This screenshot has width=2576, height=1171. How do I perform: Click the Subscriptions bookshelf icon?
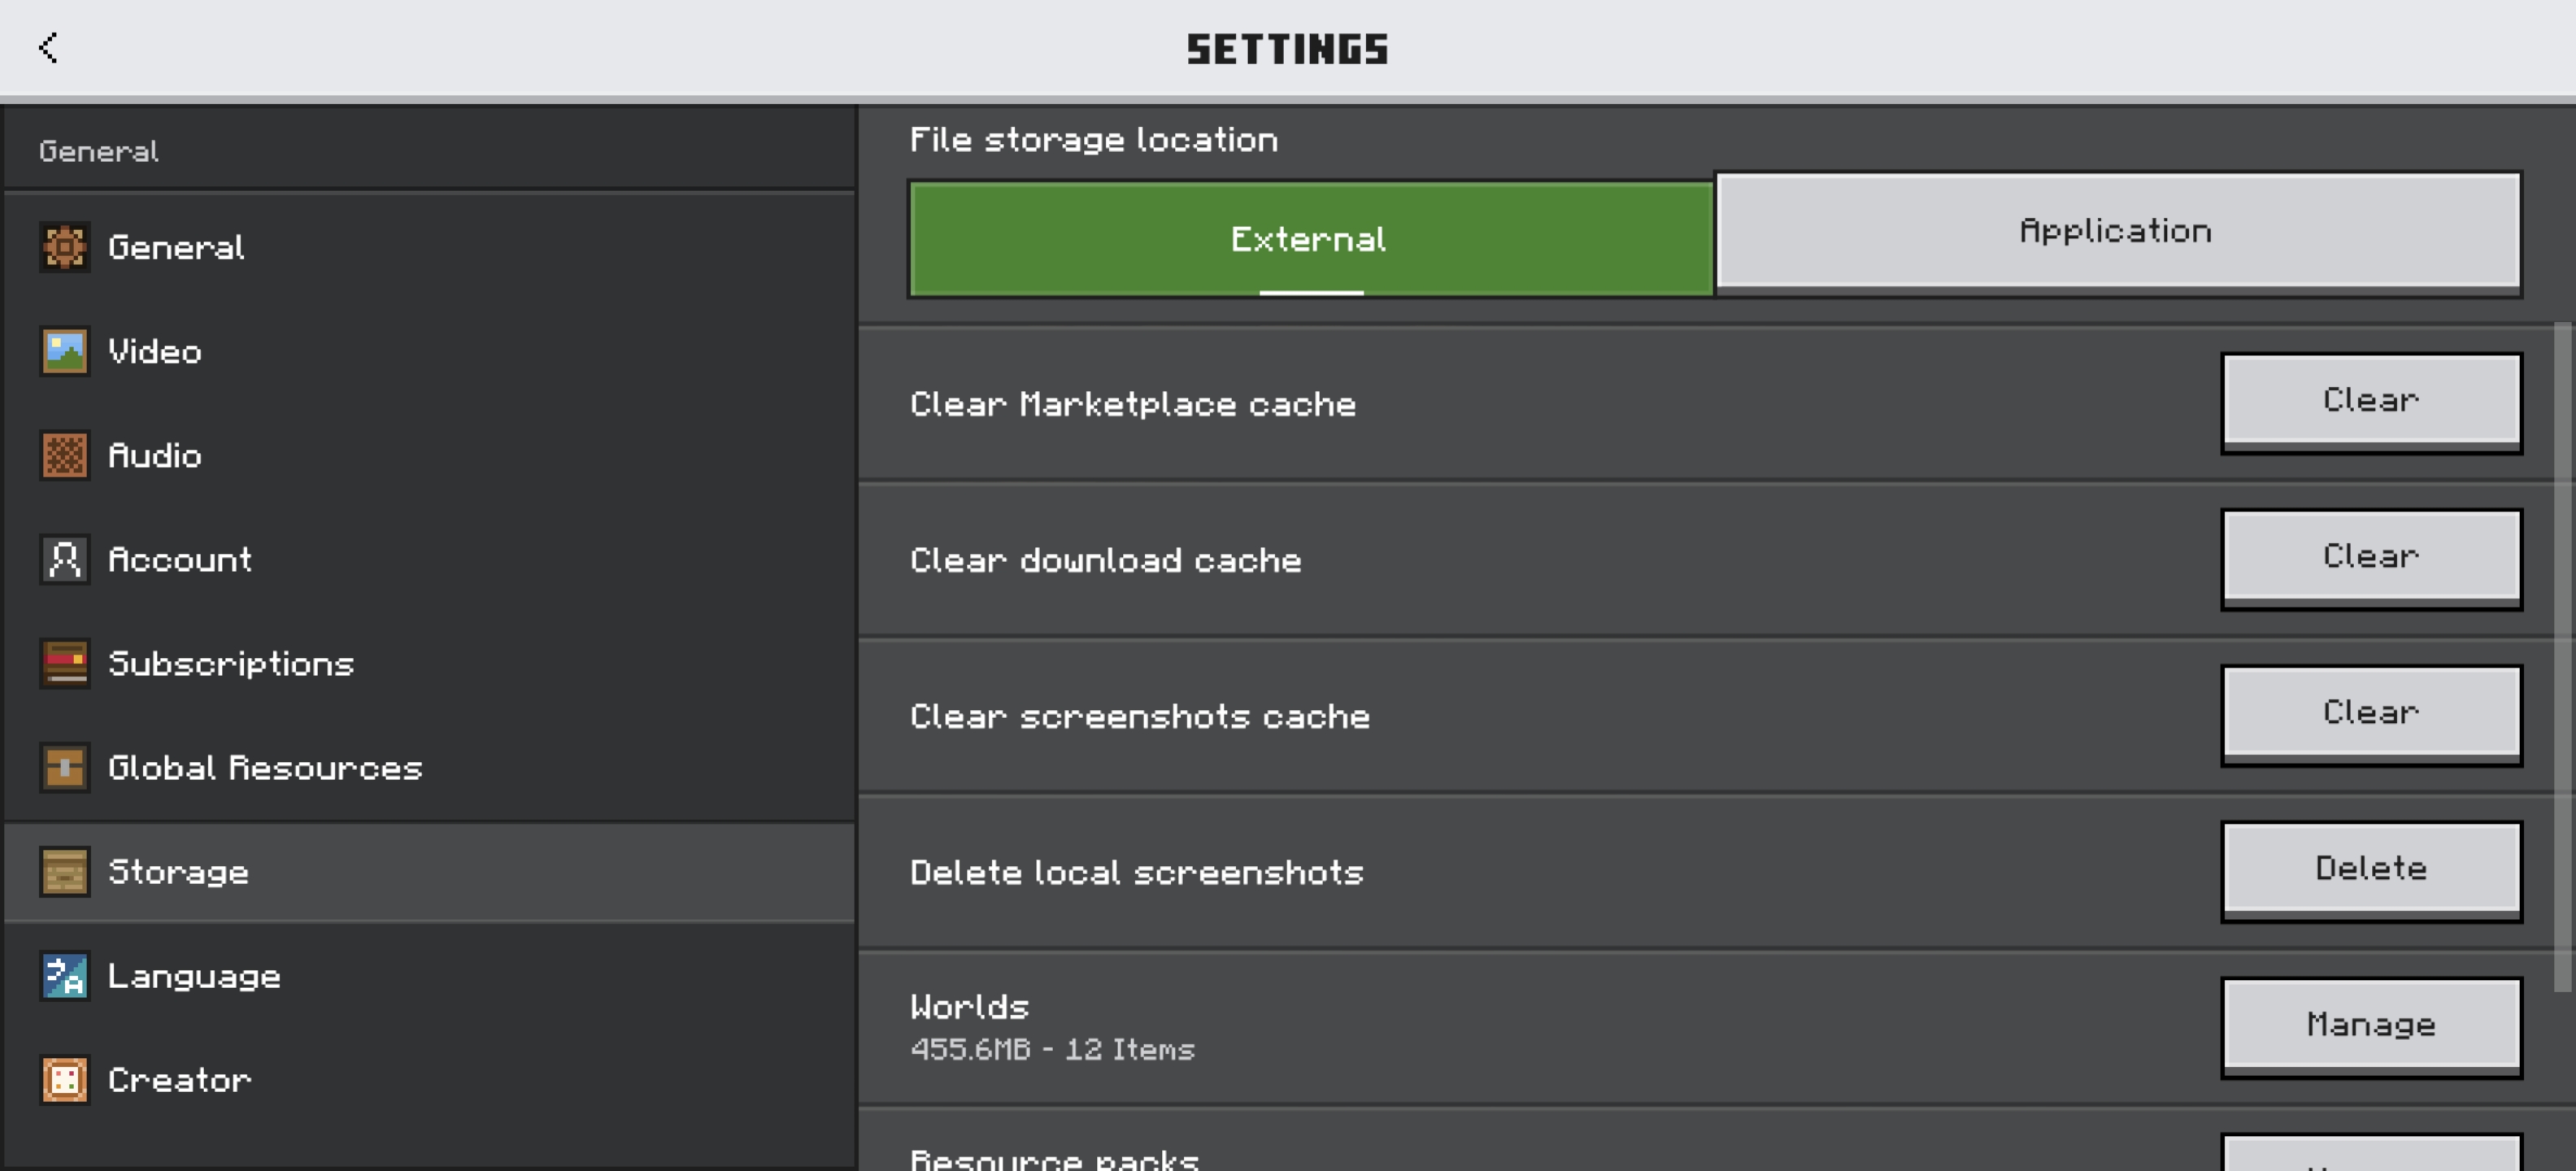pos(65,663)
